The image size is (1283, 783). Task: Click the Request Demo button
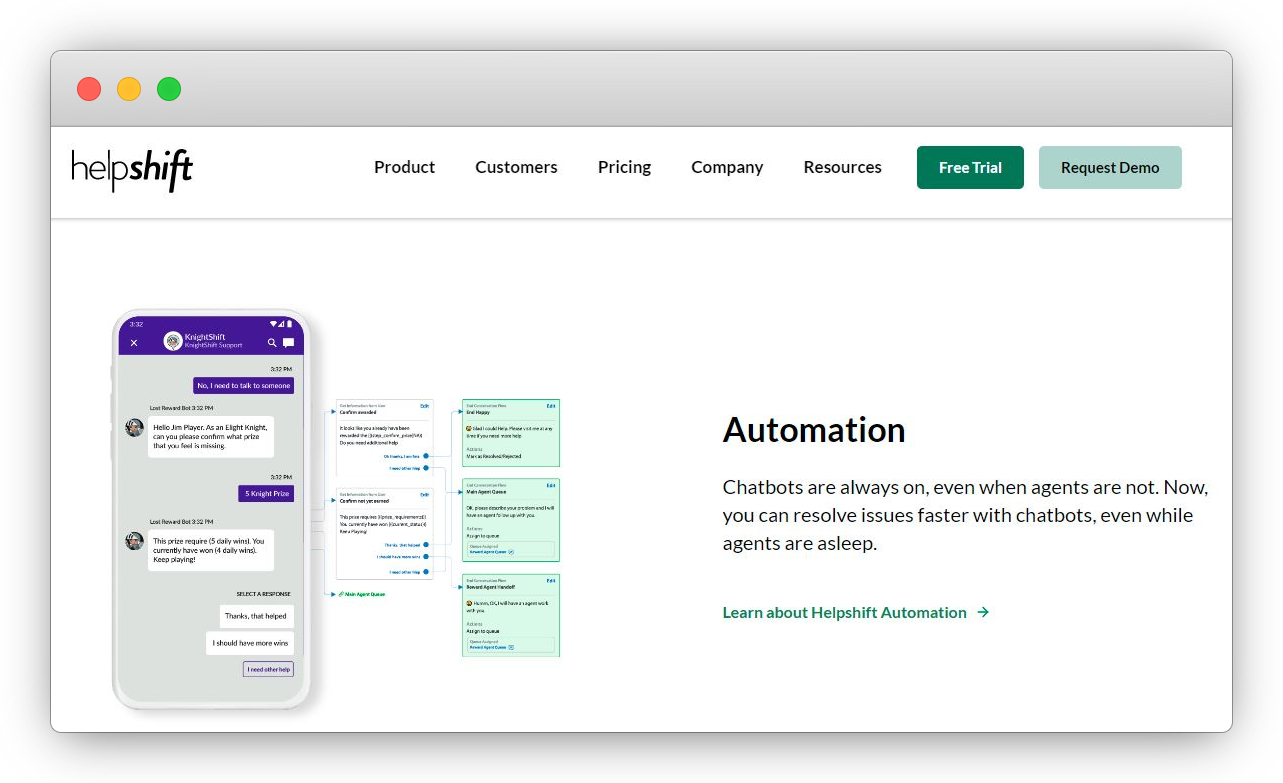(1110, 167)
